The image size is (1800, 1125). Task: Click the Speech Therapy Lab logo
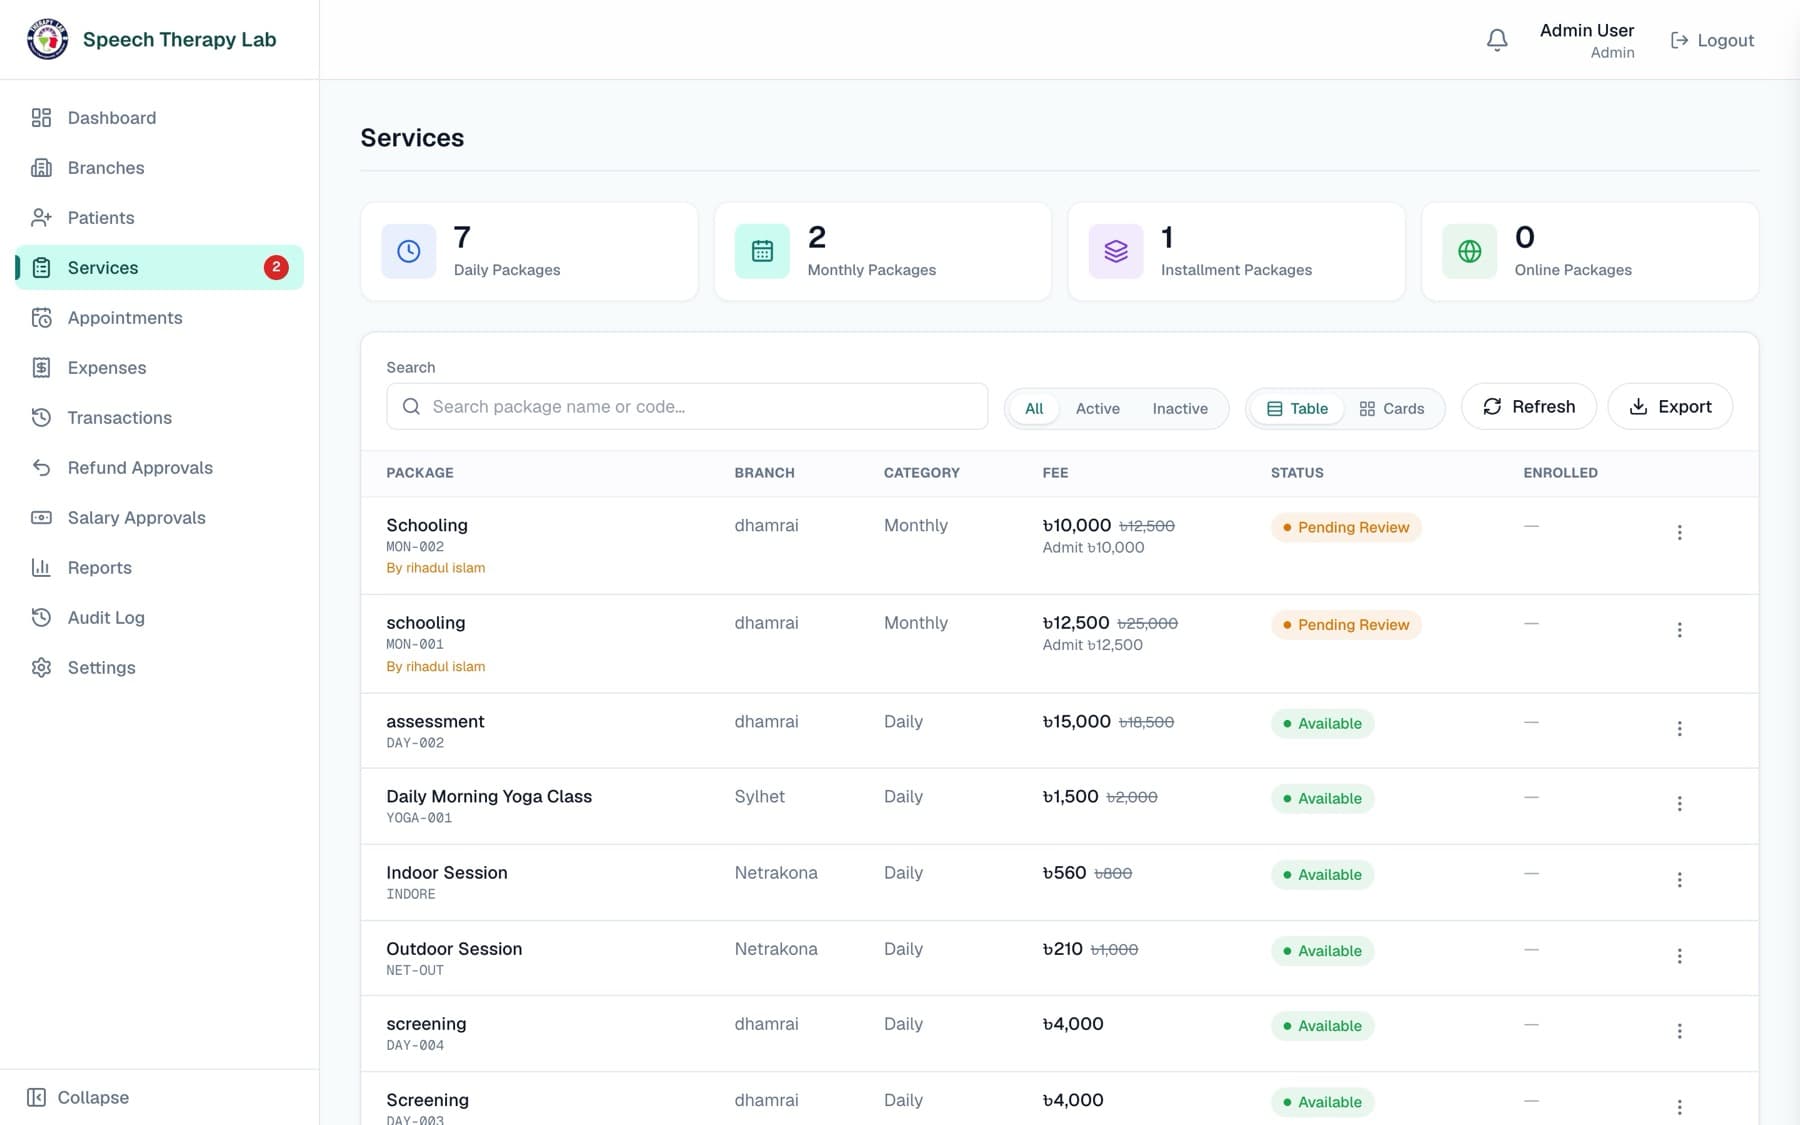pyautogui.click(x=47, y=40)
